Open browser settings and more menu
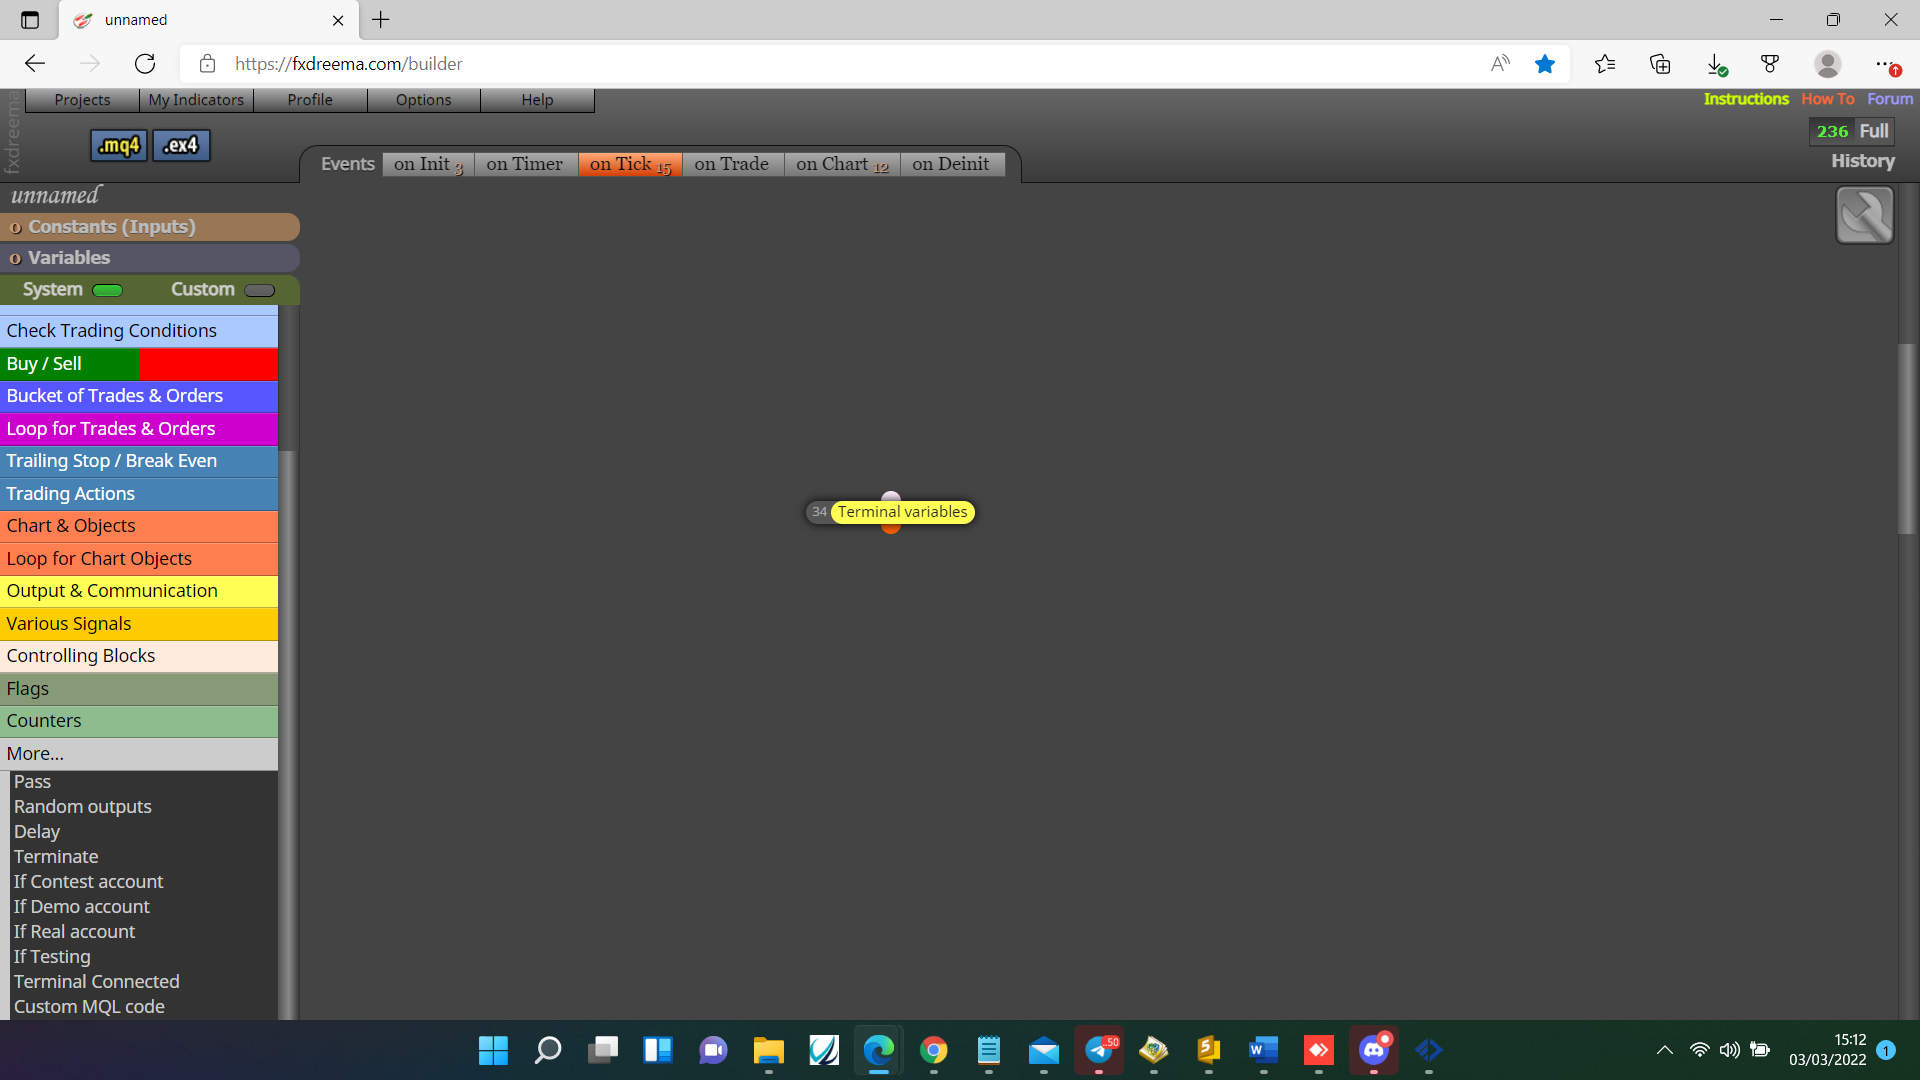This screenshot has height=1080, width=1920. (x=1886, y=64)
